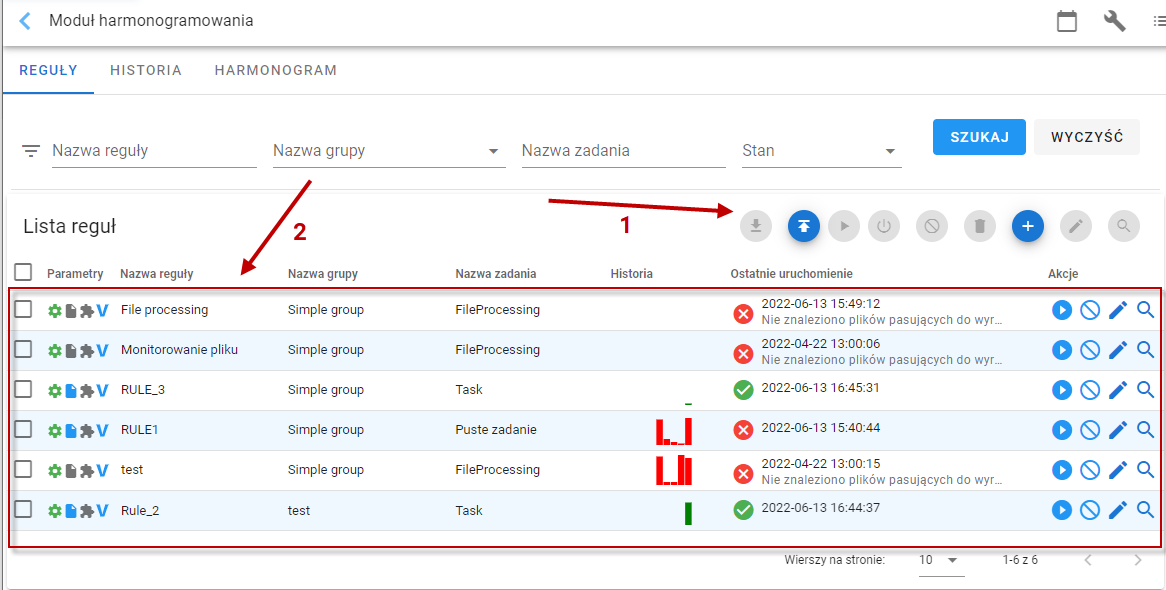Click the blocked circle toolbar icon

932,226
